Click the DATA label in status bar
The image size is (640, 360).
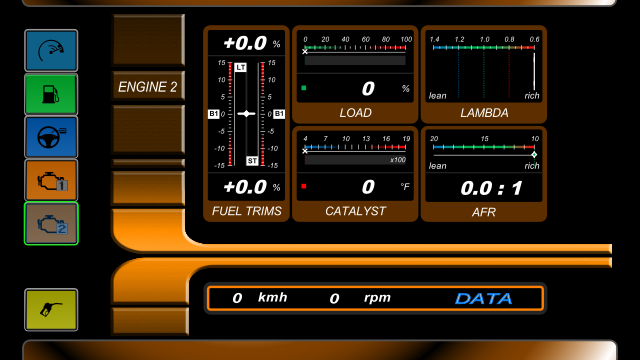coord(484,299)
